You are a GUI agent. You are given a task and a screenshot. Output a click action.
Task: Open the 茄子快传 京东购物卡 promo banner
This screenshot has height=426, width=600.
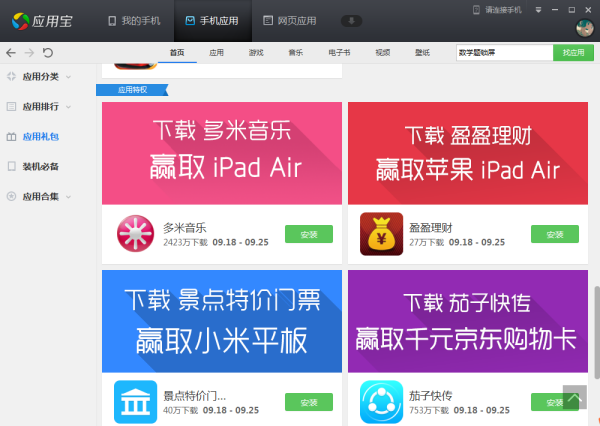tap(468, 321)
